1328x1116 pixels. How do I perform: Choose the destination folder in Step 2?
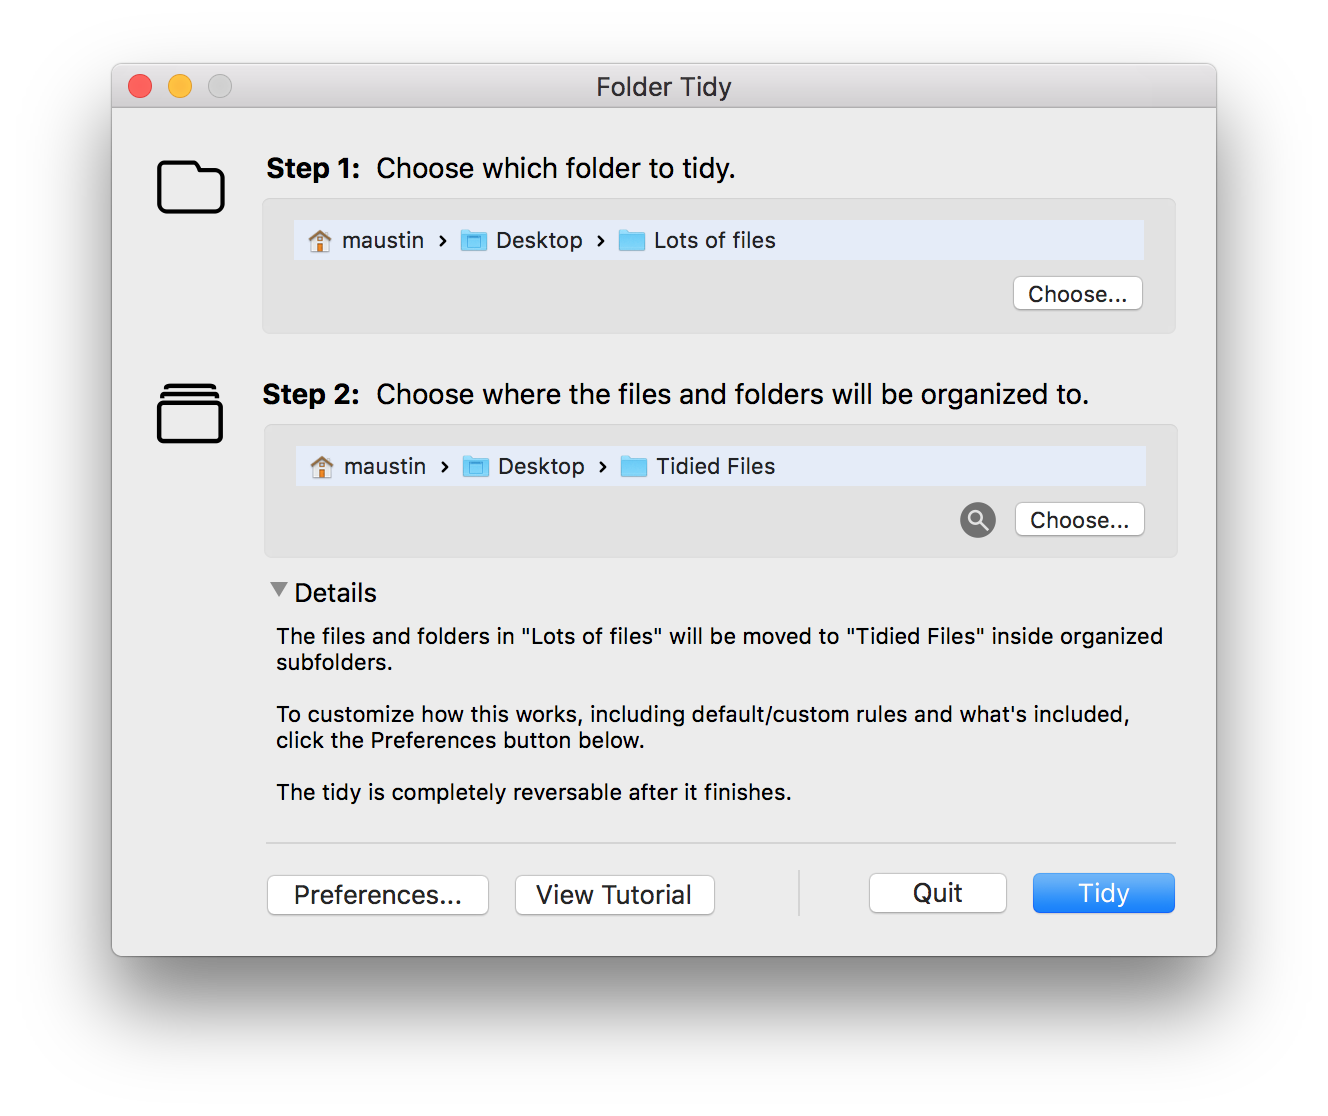point(1080,520)
